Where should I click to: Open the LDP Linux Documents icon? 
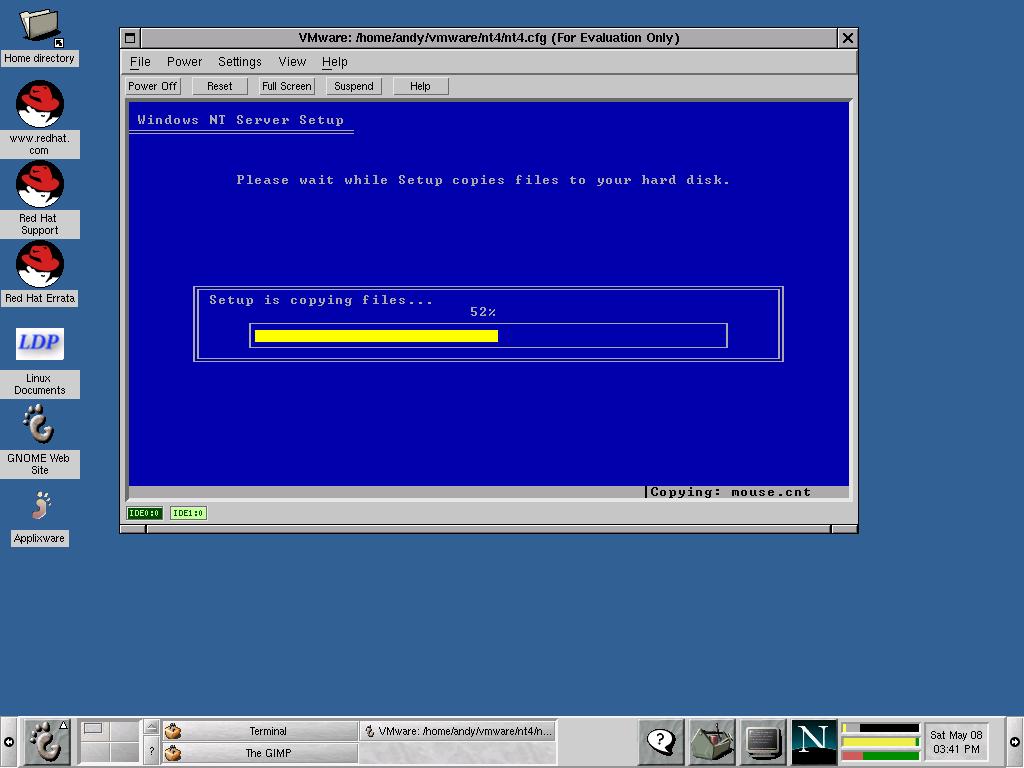coord(40,344)
